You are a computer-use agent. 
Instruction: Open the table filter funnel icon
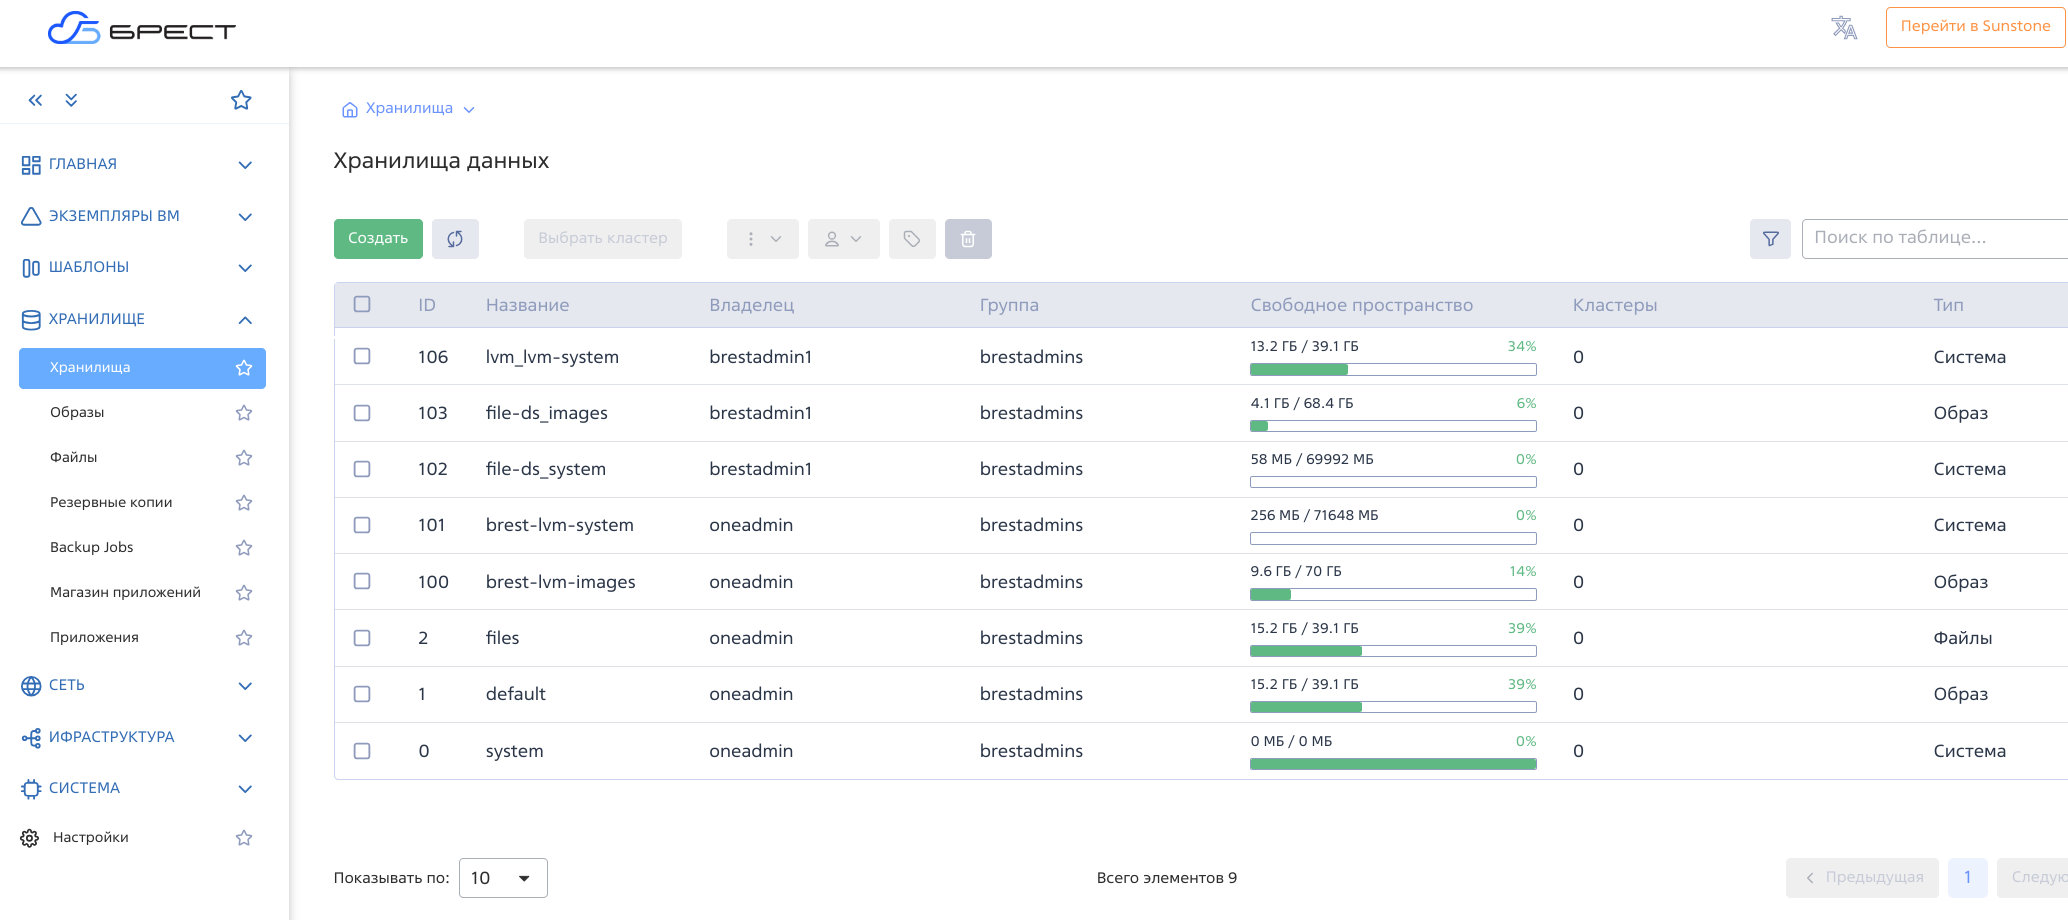click(x=1770, y=239)
